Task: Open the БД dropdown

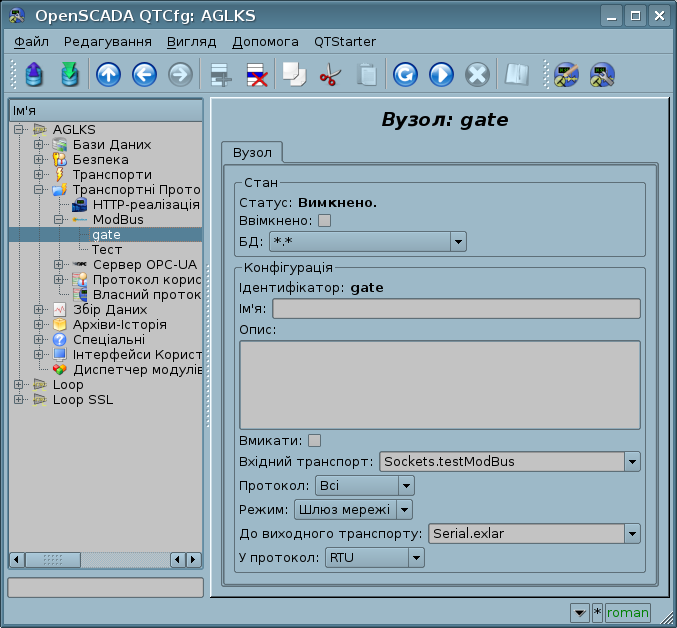Action: (x=367, y=241)
